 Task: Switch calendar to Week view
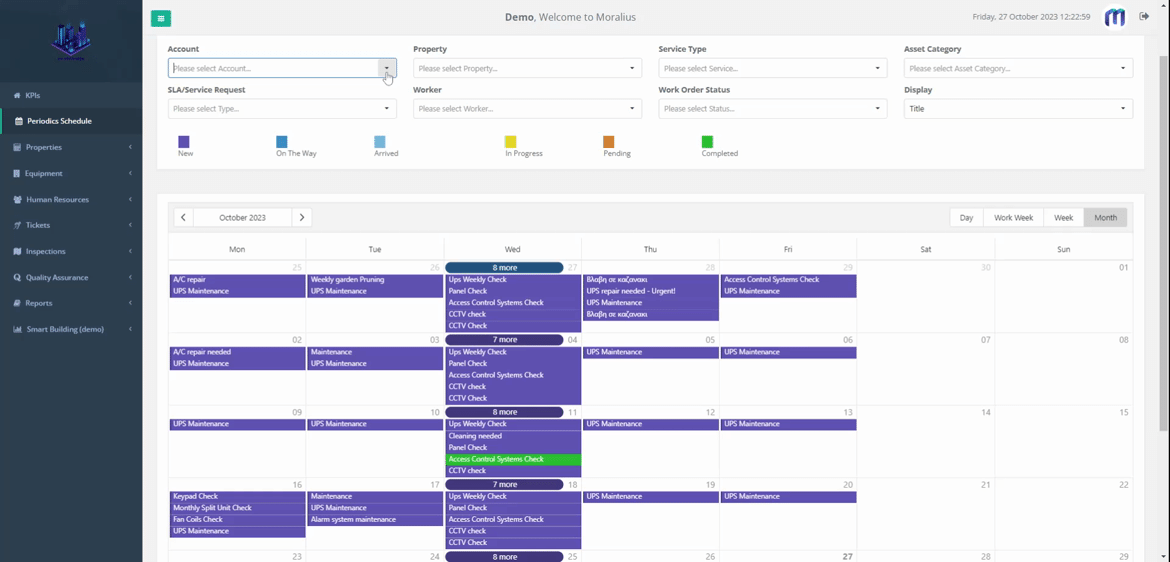(x=1063, y=217)
